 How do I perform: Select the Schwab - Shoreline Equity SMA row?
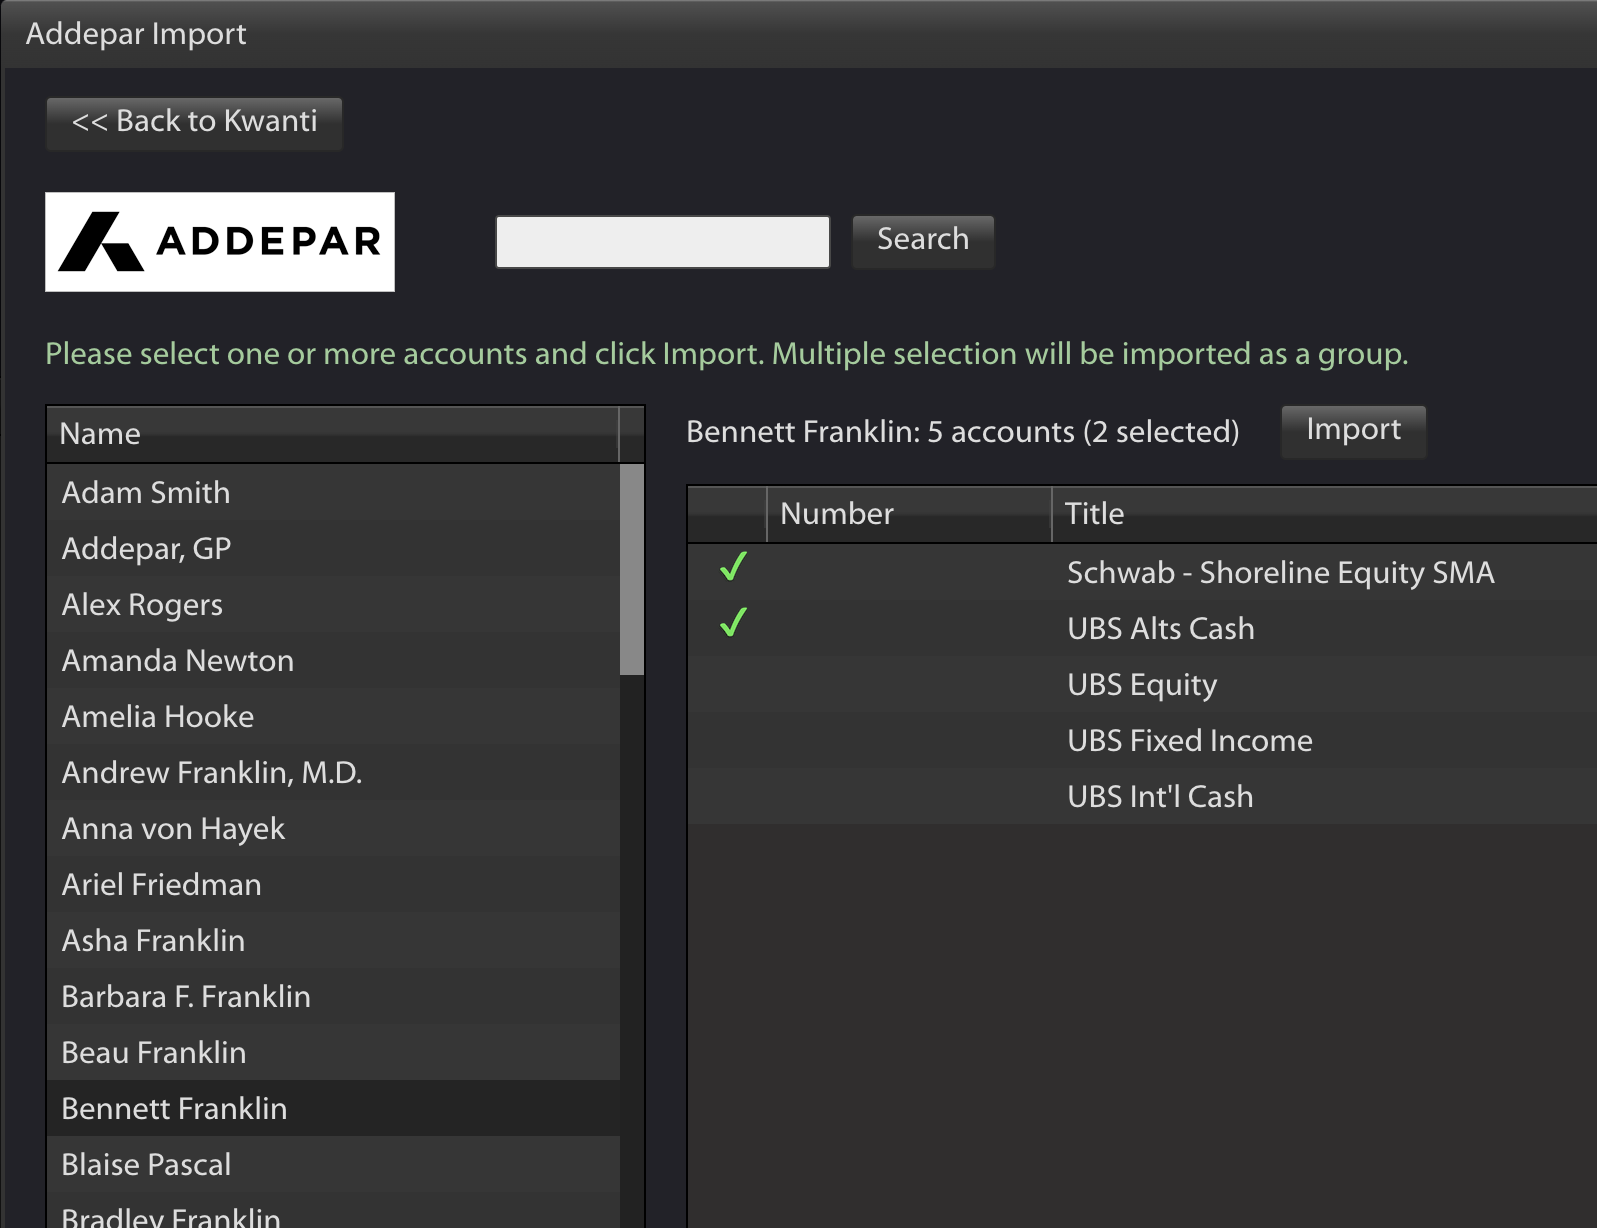pos(1142,572)
